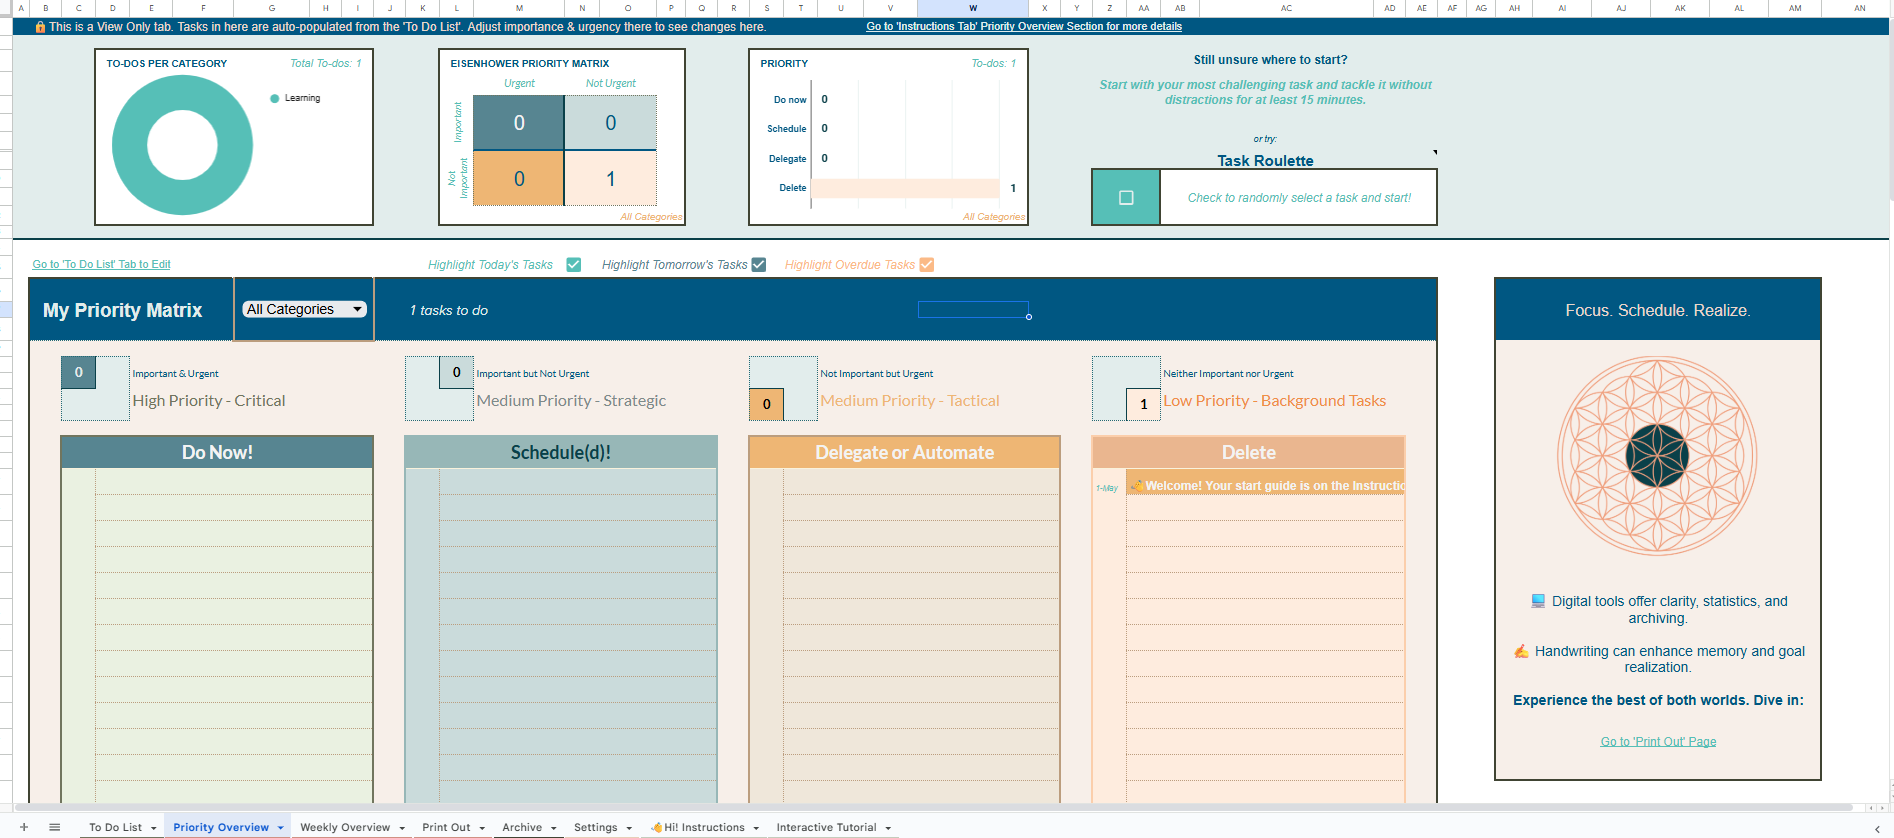Click the add new sheet plus icon
1894x838 pixels.
tap(24, 827)
